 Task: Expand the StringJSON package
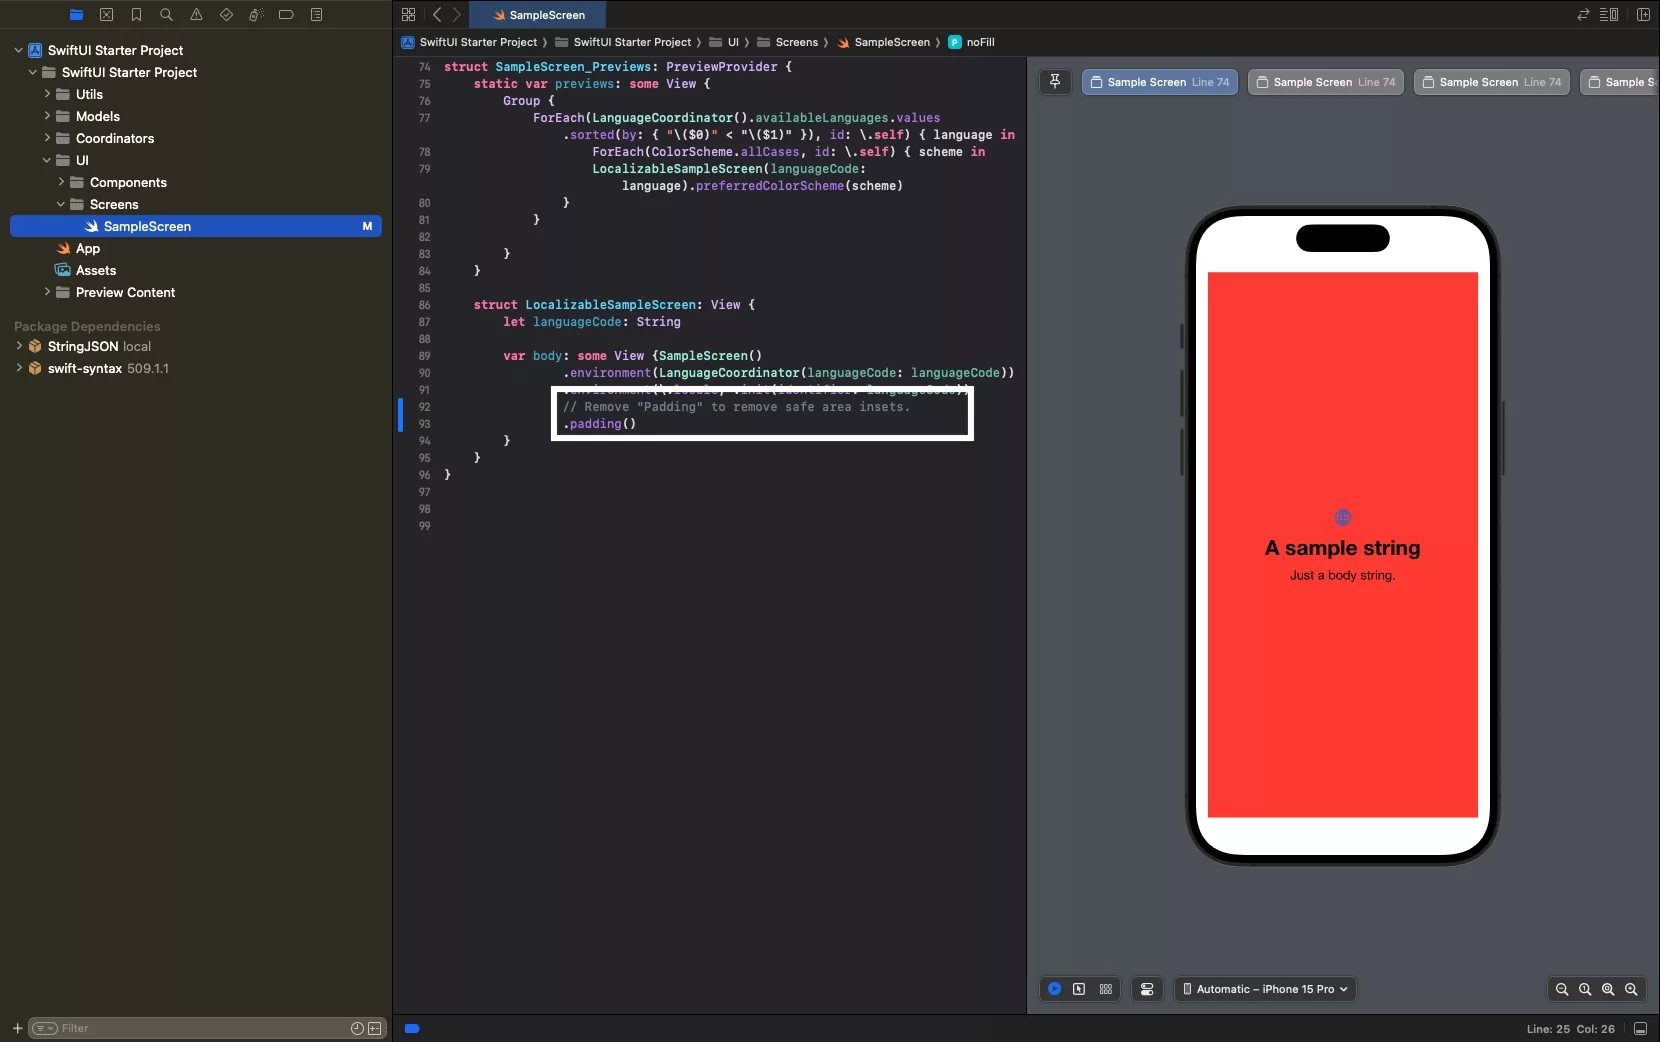click(x=18, y=346)
